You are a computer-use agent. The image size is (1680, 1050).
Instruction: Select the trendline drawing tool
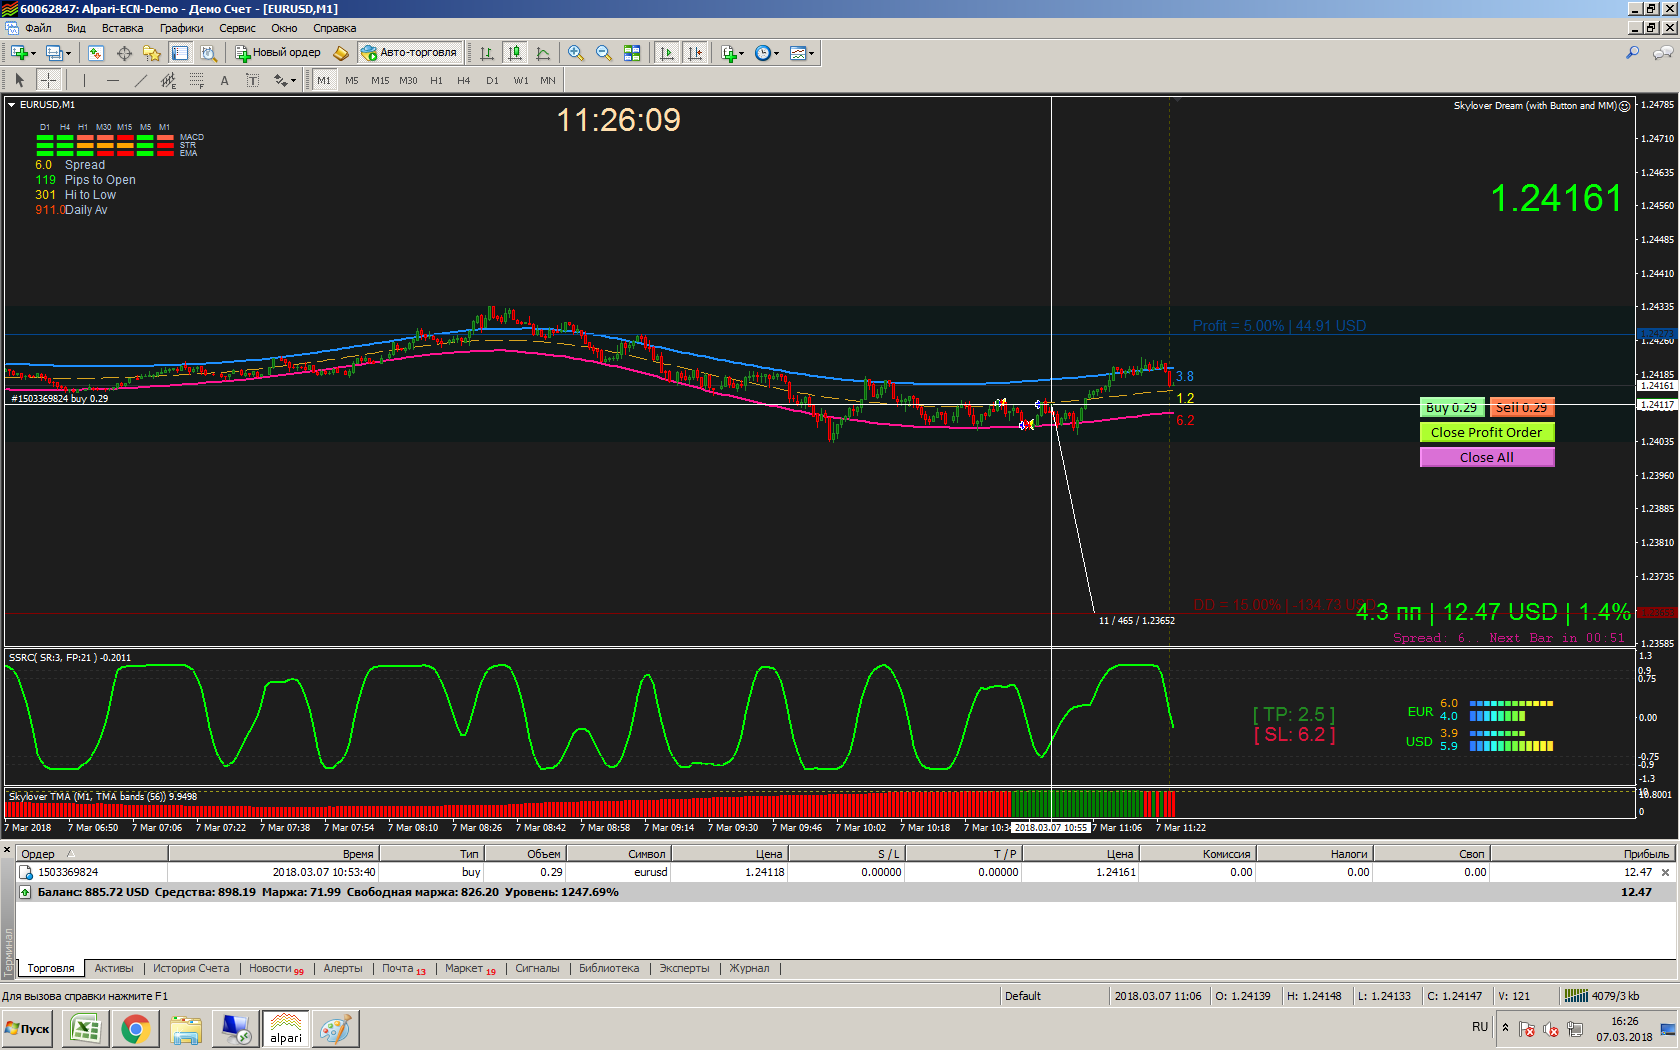coord(140,80)
